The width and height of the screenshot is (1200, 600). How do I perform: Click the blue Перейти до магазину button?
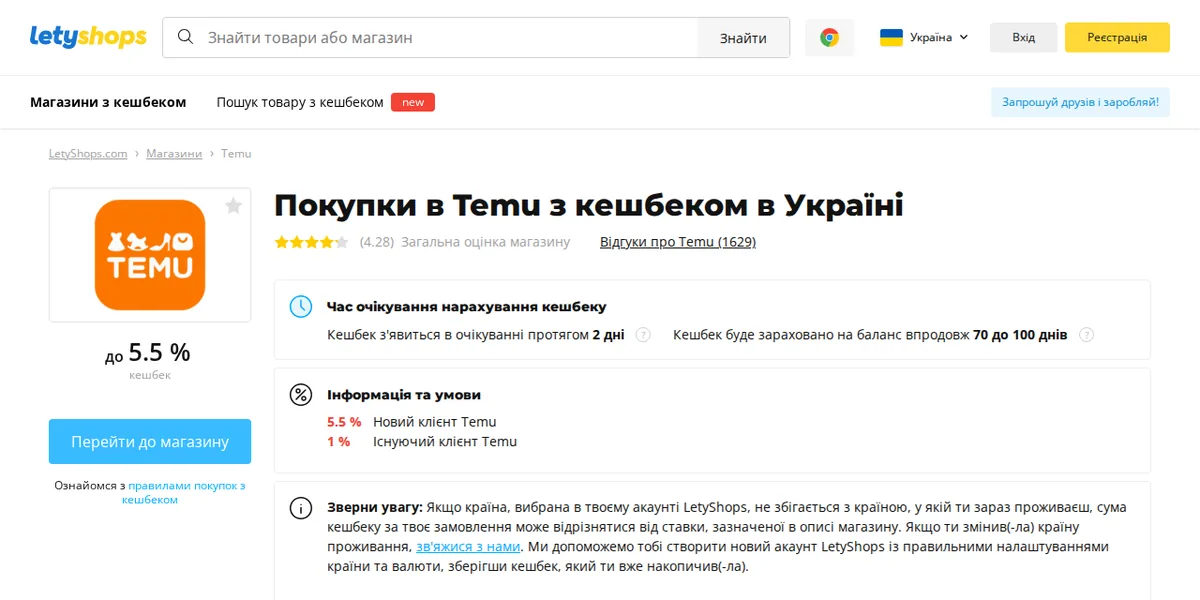150,442
